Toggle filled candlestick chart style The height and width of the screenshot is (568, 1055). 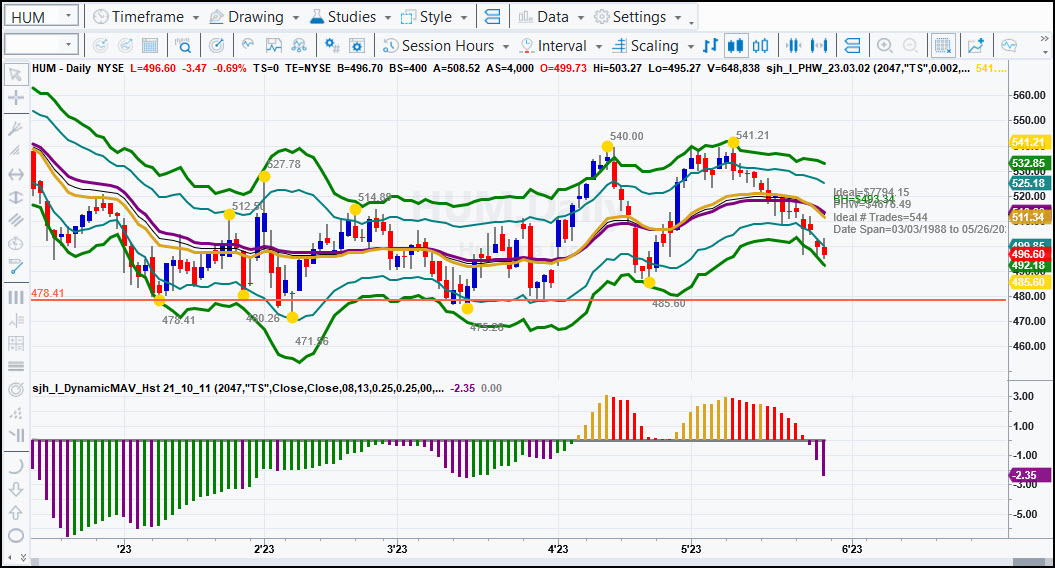click(735, 46)
